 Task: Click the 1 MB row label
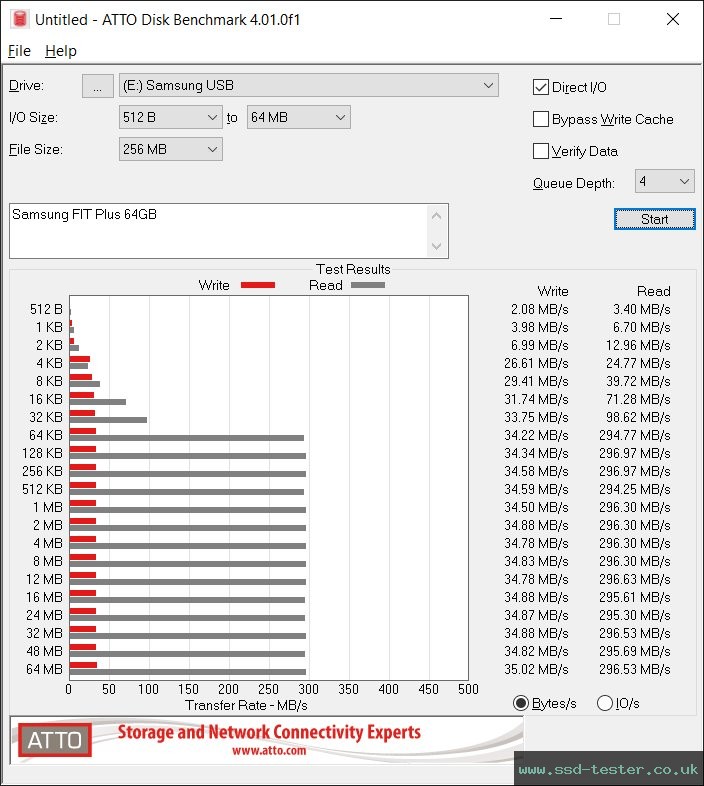48,507
